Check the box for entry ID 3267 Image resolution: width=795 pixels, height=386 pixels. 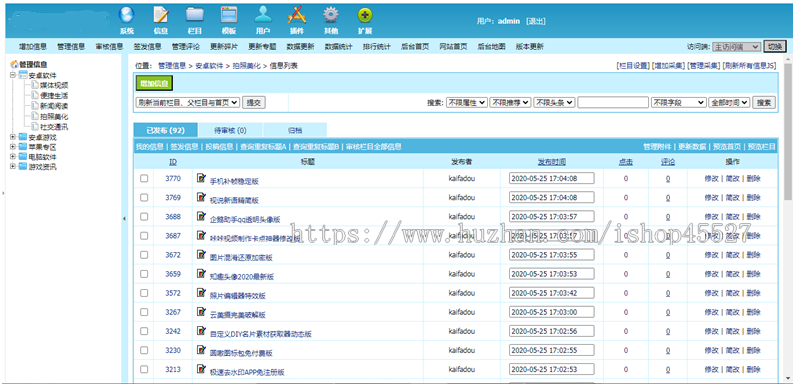tap(144, 312)
